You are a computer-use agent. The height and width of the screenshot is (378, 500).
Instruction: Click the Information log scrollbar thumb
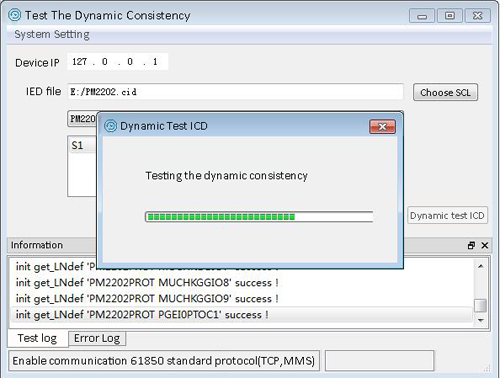pyautogui.click(x=481, y=305)
